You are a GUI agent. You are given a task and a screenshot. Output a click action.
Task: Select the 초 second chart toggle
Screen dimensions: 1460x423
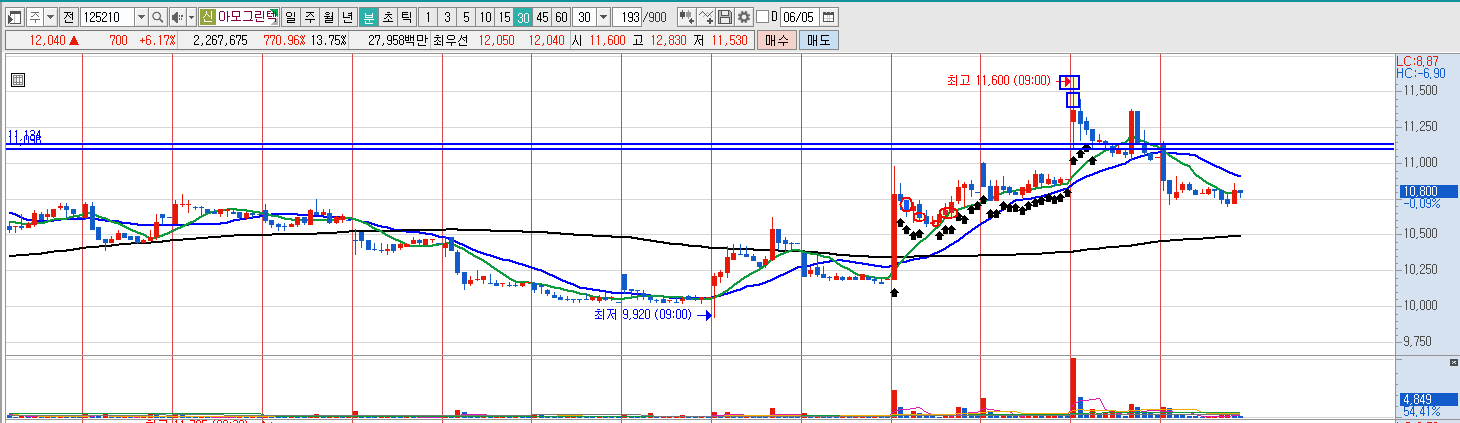(x=387, y=17)
